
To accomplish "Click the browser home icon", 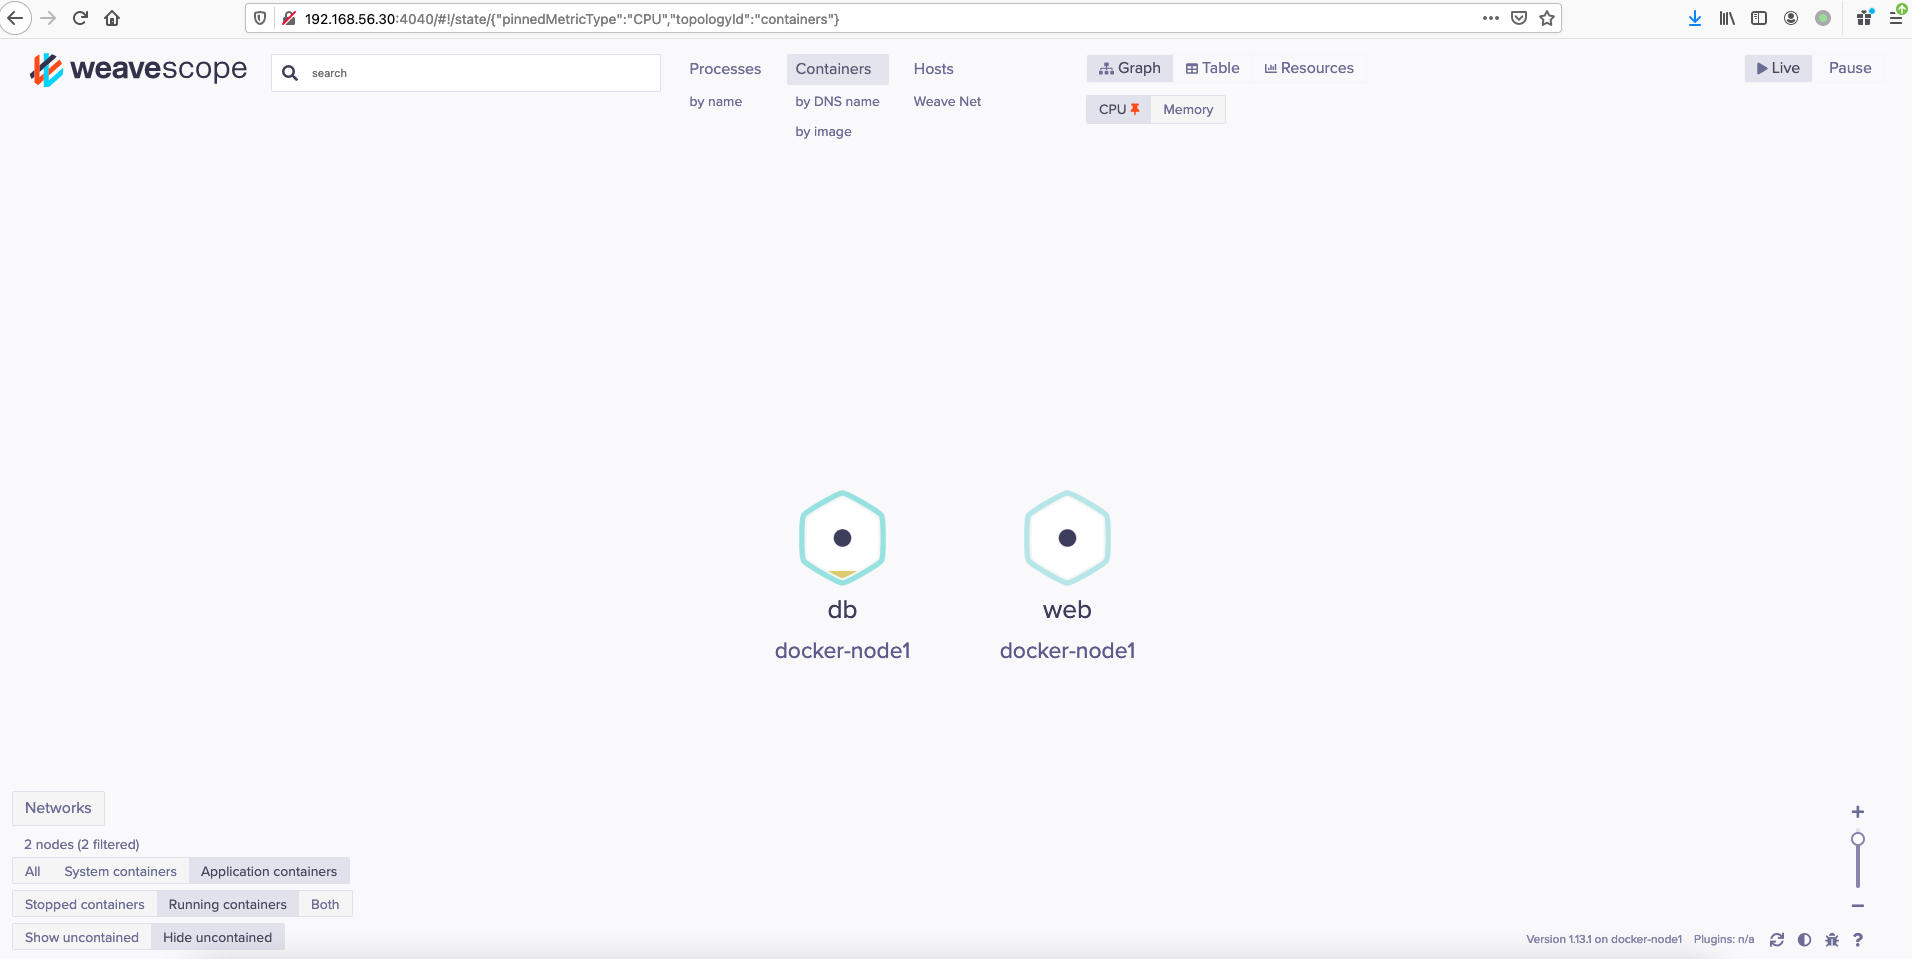I will coord(112,18).
